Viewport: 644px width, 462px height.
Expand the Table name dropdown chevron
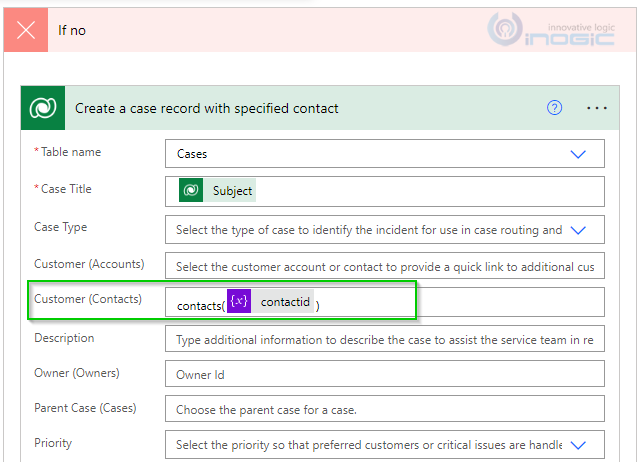tap(577, 154)
